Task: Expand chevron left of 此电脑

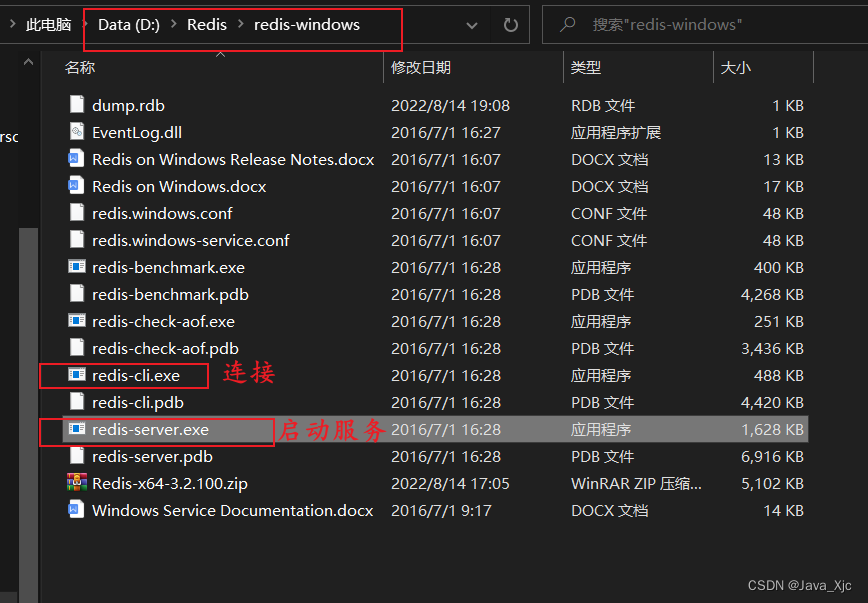Action: pos(12,24)
